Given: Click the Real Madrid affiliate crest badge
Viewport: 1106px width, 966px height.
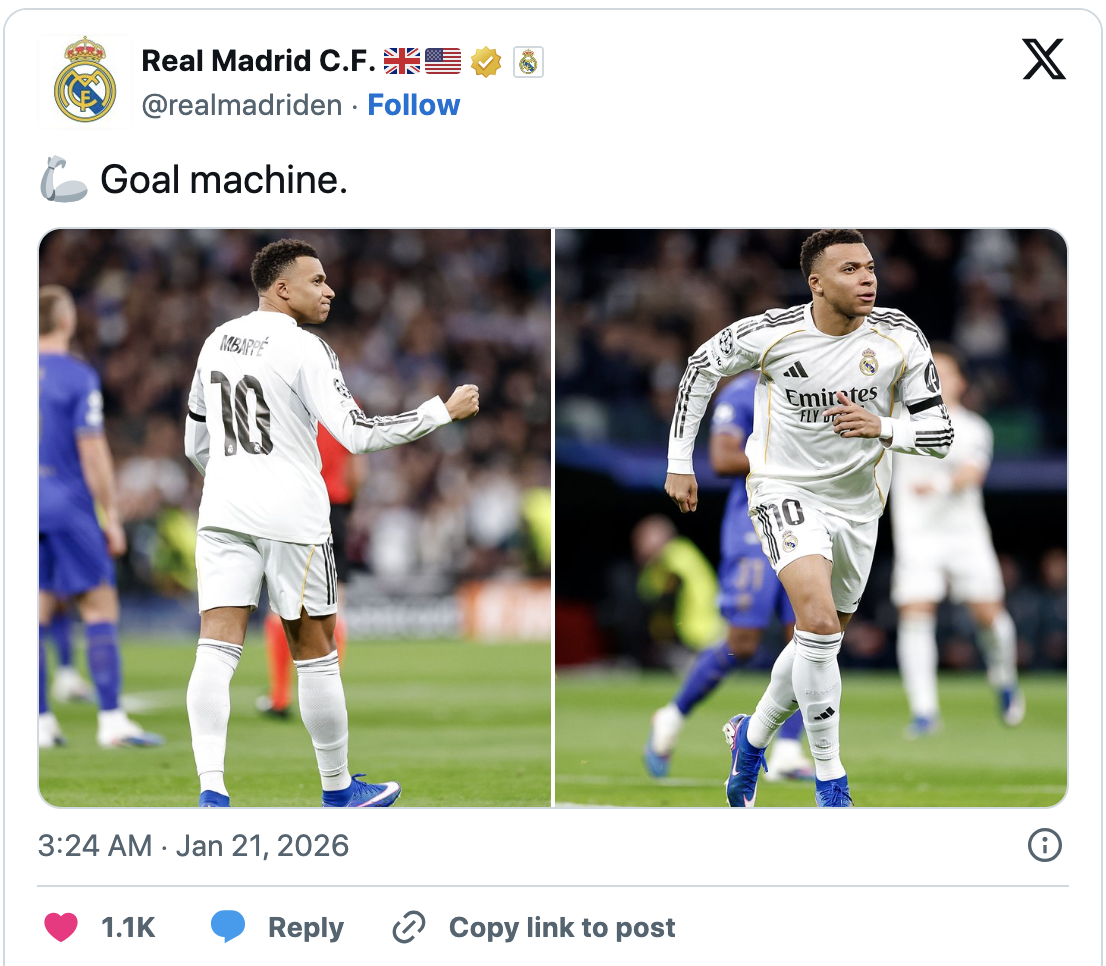Looking at the screenshot, I should pyautogui.click(x=530, y=61).
